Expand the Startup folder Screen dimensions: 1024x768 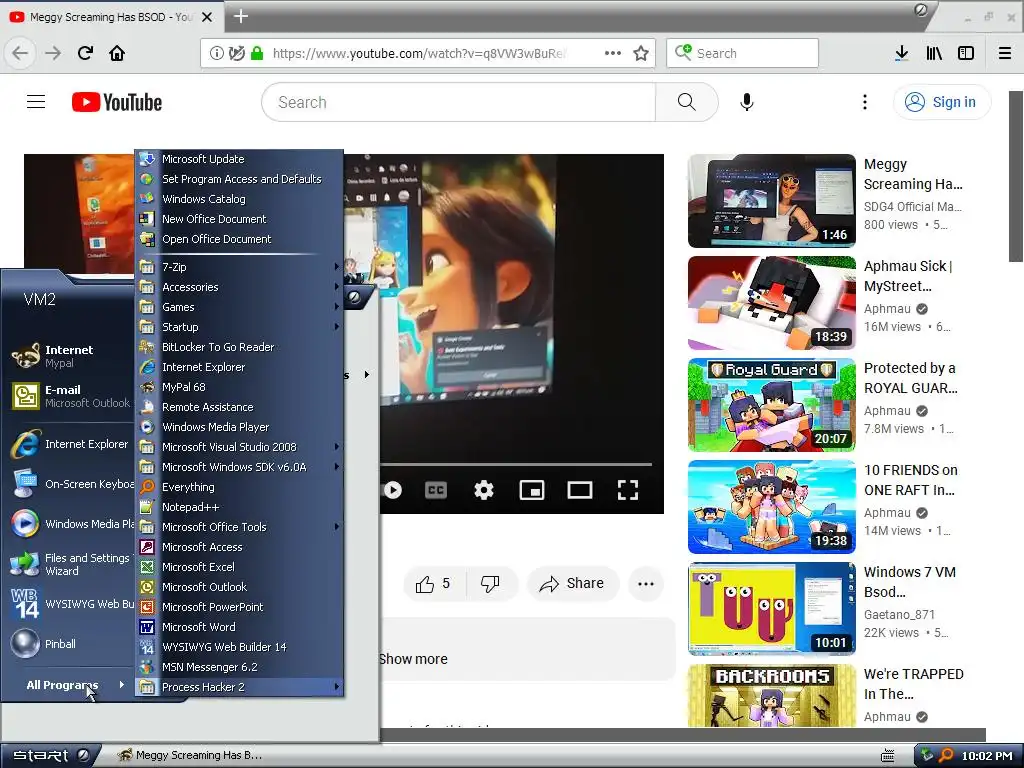(239, 327)
